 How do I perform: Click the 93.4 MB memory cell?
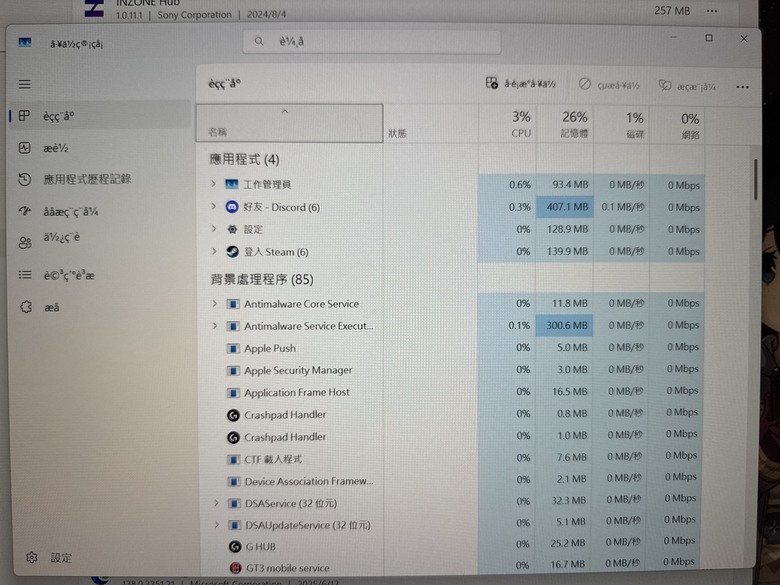coord(565,185)
